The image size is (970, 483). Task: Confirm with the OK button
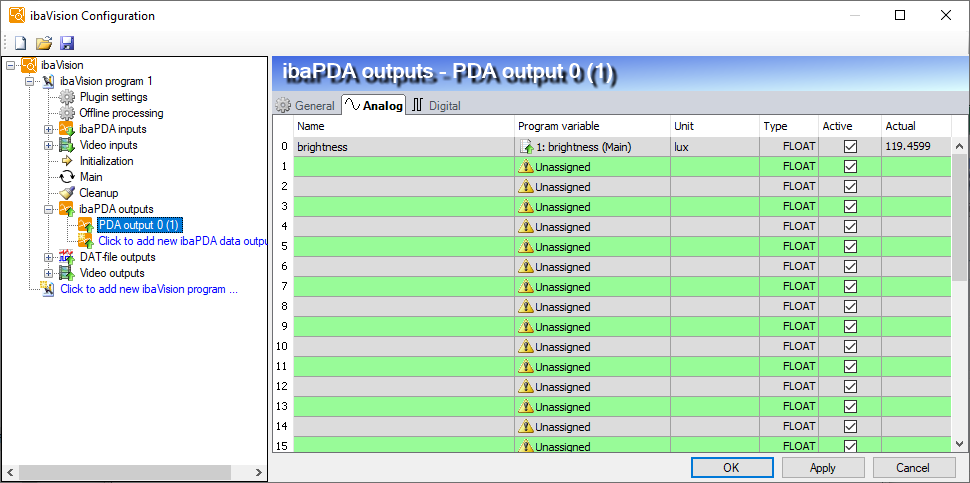click(x=732, y=468)
